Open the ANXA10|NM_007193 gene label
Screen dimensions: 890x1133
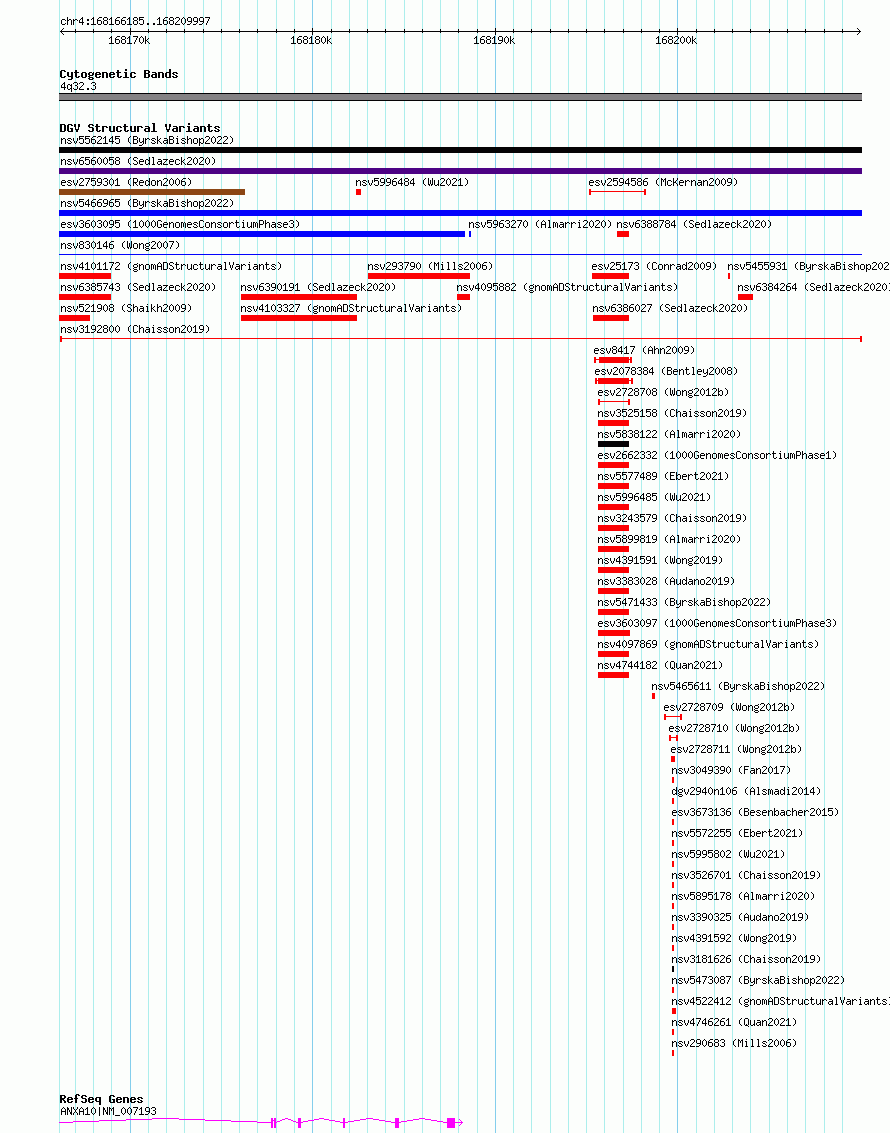click(108, 1111)
